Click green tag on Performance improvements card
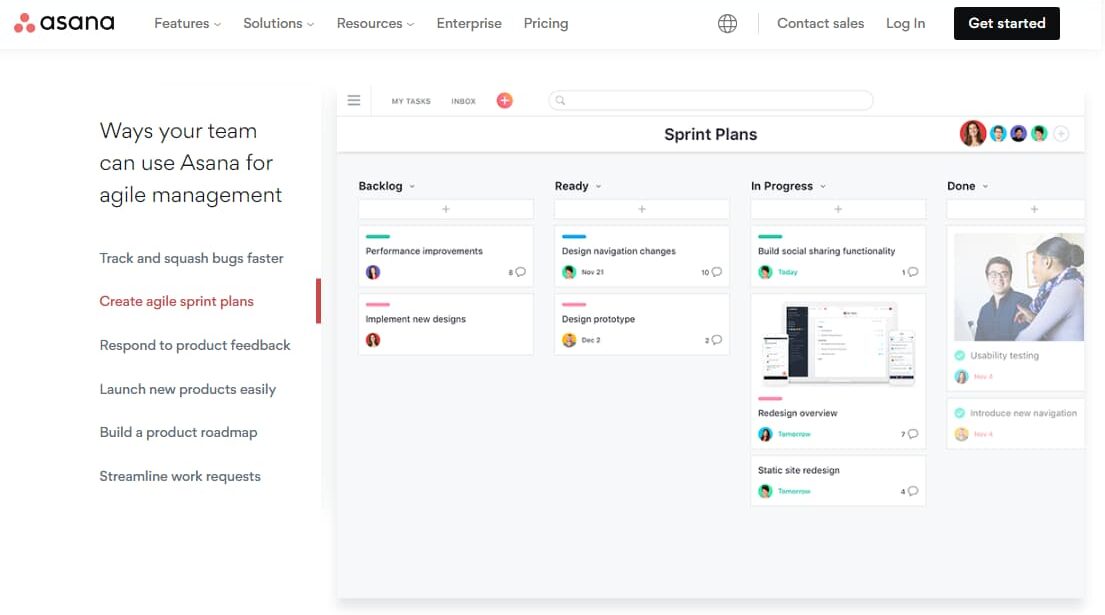 pos(378,237)
